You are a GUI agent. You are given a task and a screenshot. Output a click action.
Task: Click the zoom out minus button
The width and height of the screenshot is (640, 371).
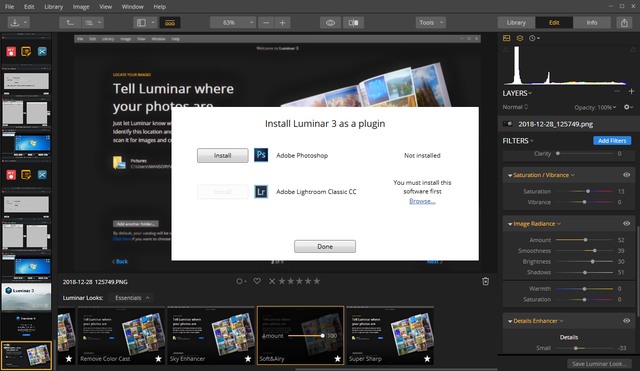[266, 22]
